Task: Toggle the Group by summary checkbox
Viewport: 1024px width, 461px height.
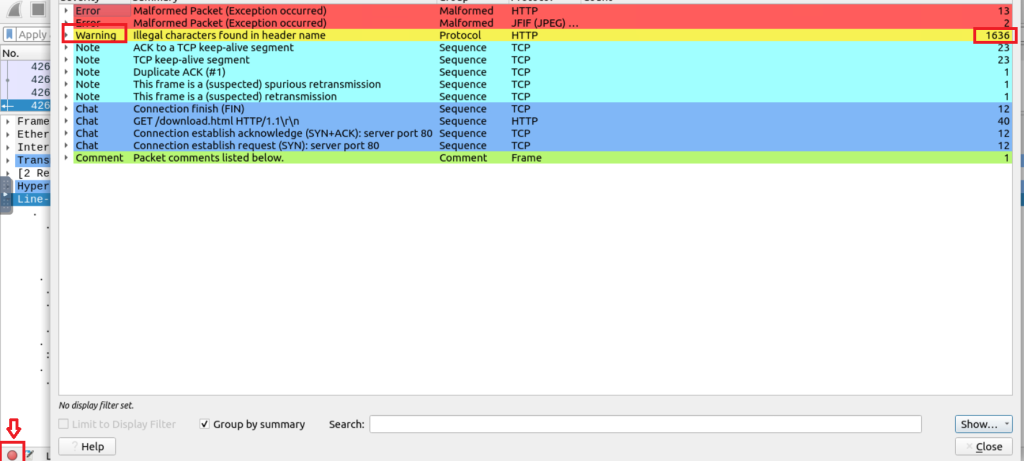Action: [206, 424]
